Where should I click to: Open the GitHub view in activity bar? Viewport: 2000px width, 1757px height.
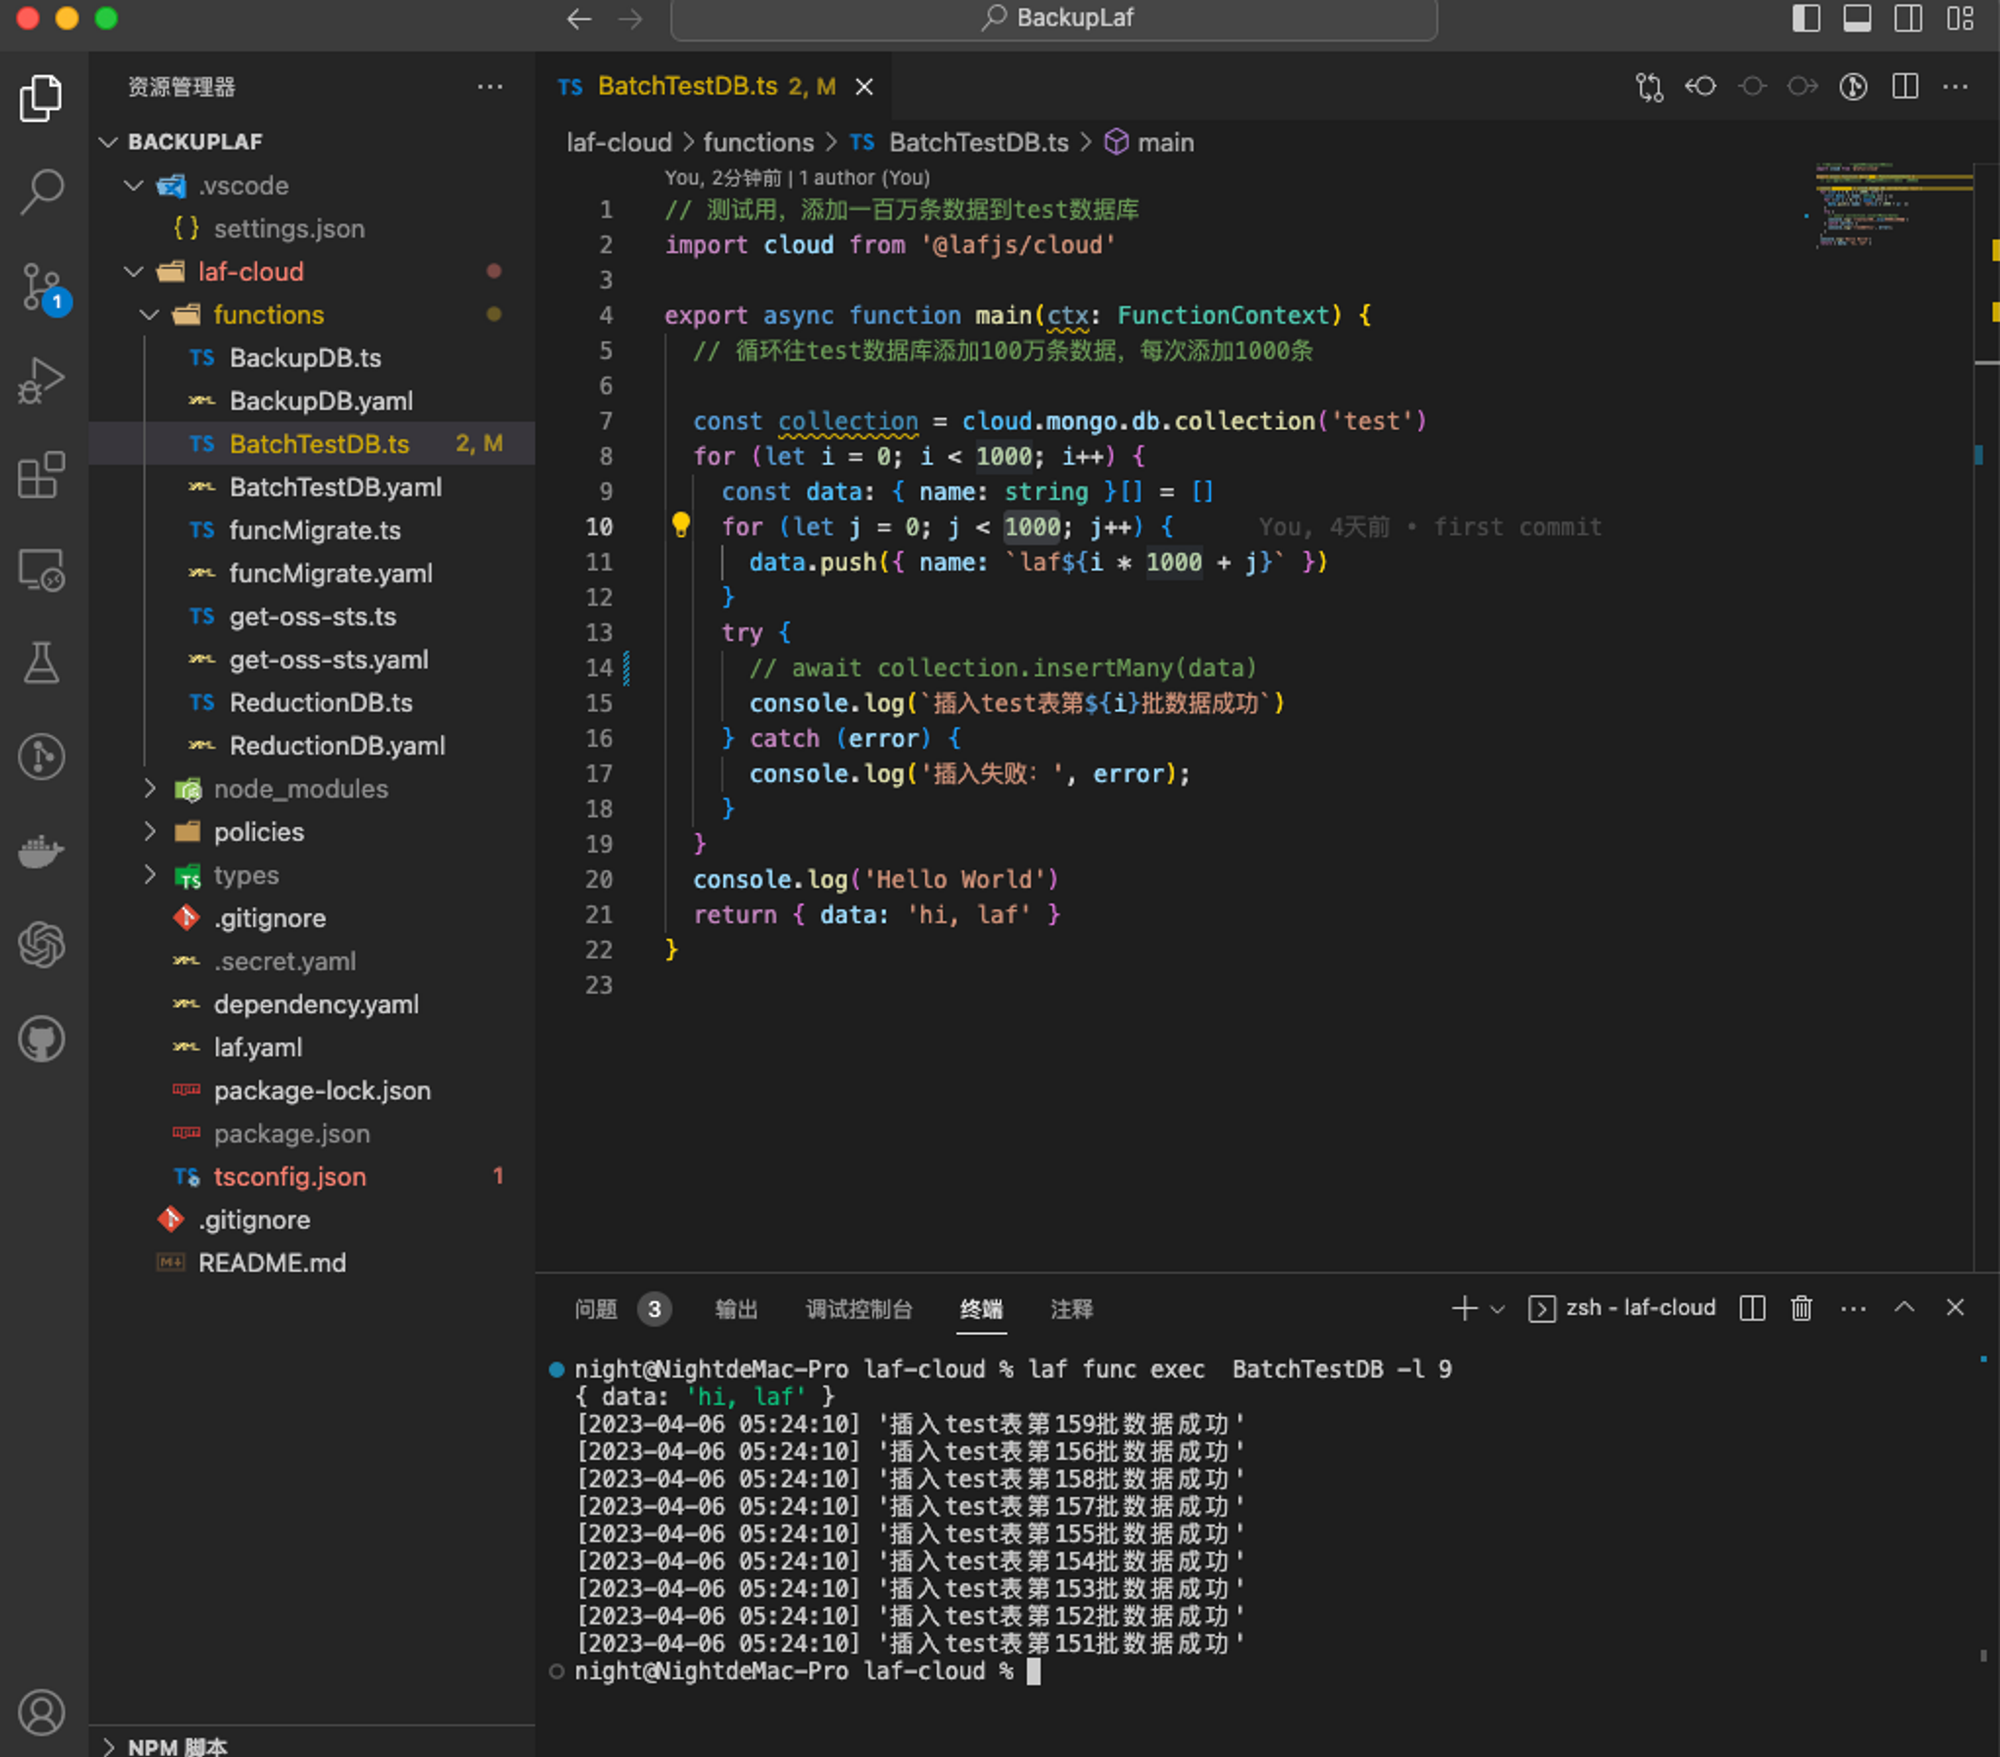pyautogui.click(x=42, y=1039)
